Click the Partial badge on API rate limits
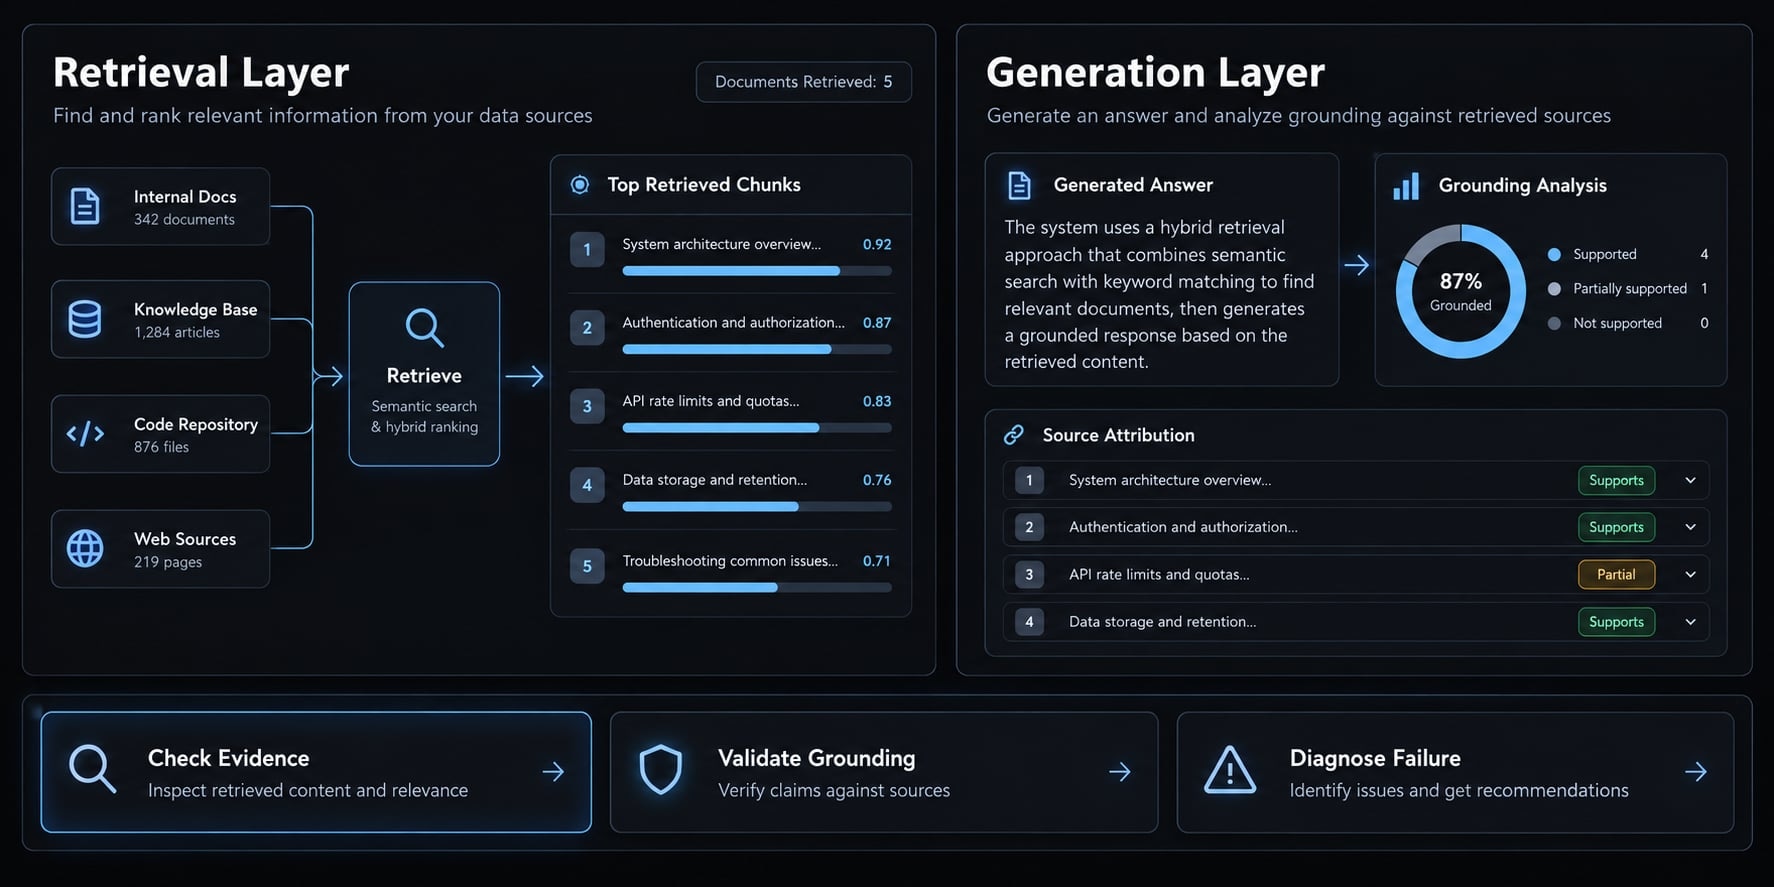The width and height of the screenshot is (1774, 887). [x=1616, y=574]
